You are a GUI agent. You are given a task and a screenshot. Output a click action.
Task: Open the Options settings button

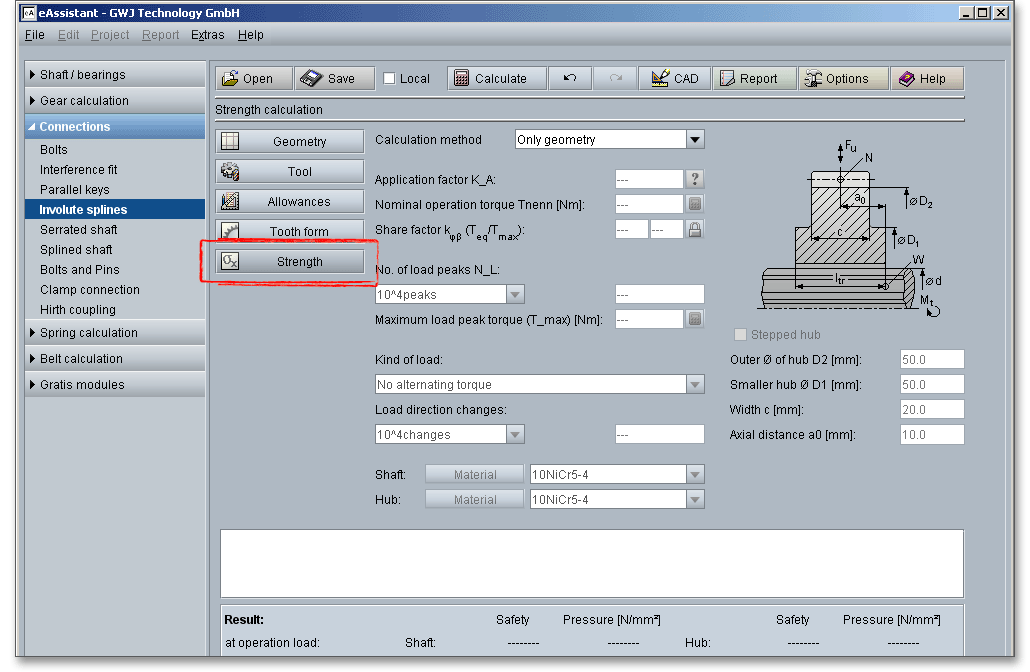[x=843, y=79]
